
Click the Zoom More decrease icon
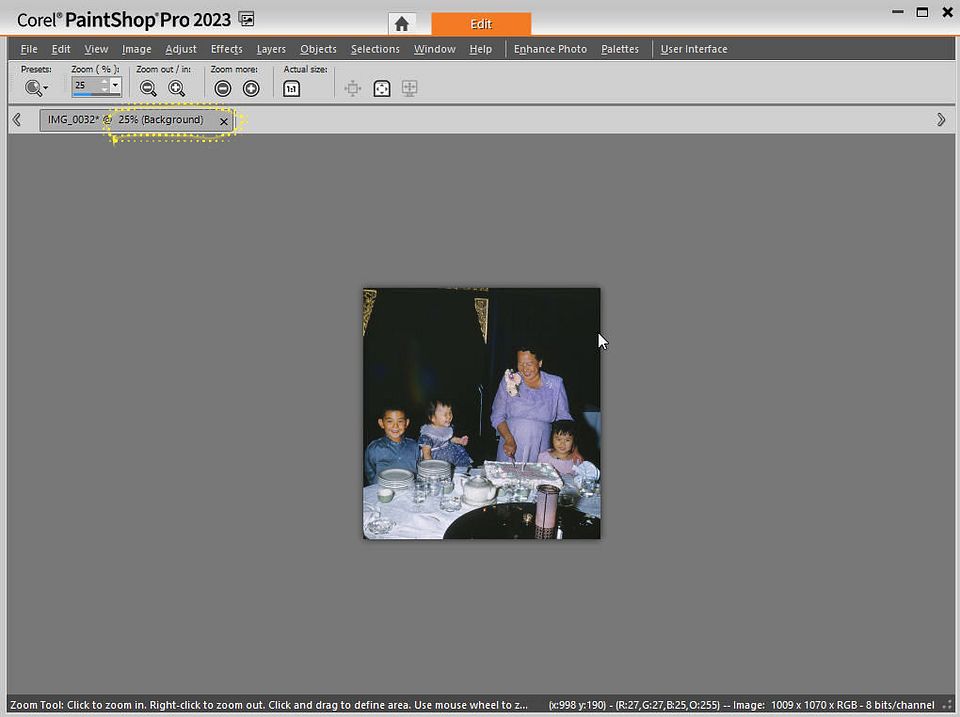pos(222,88)
